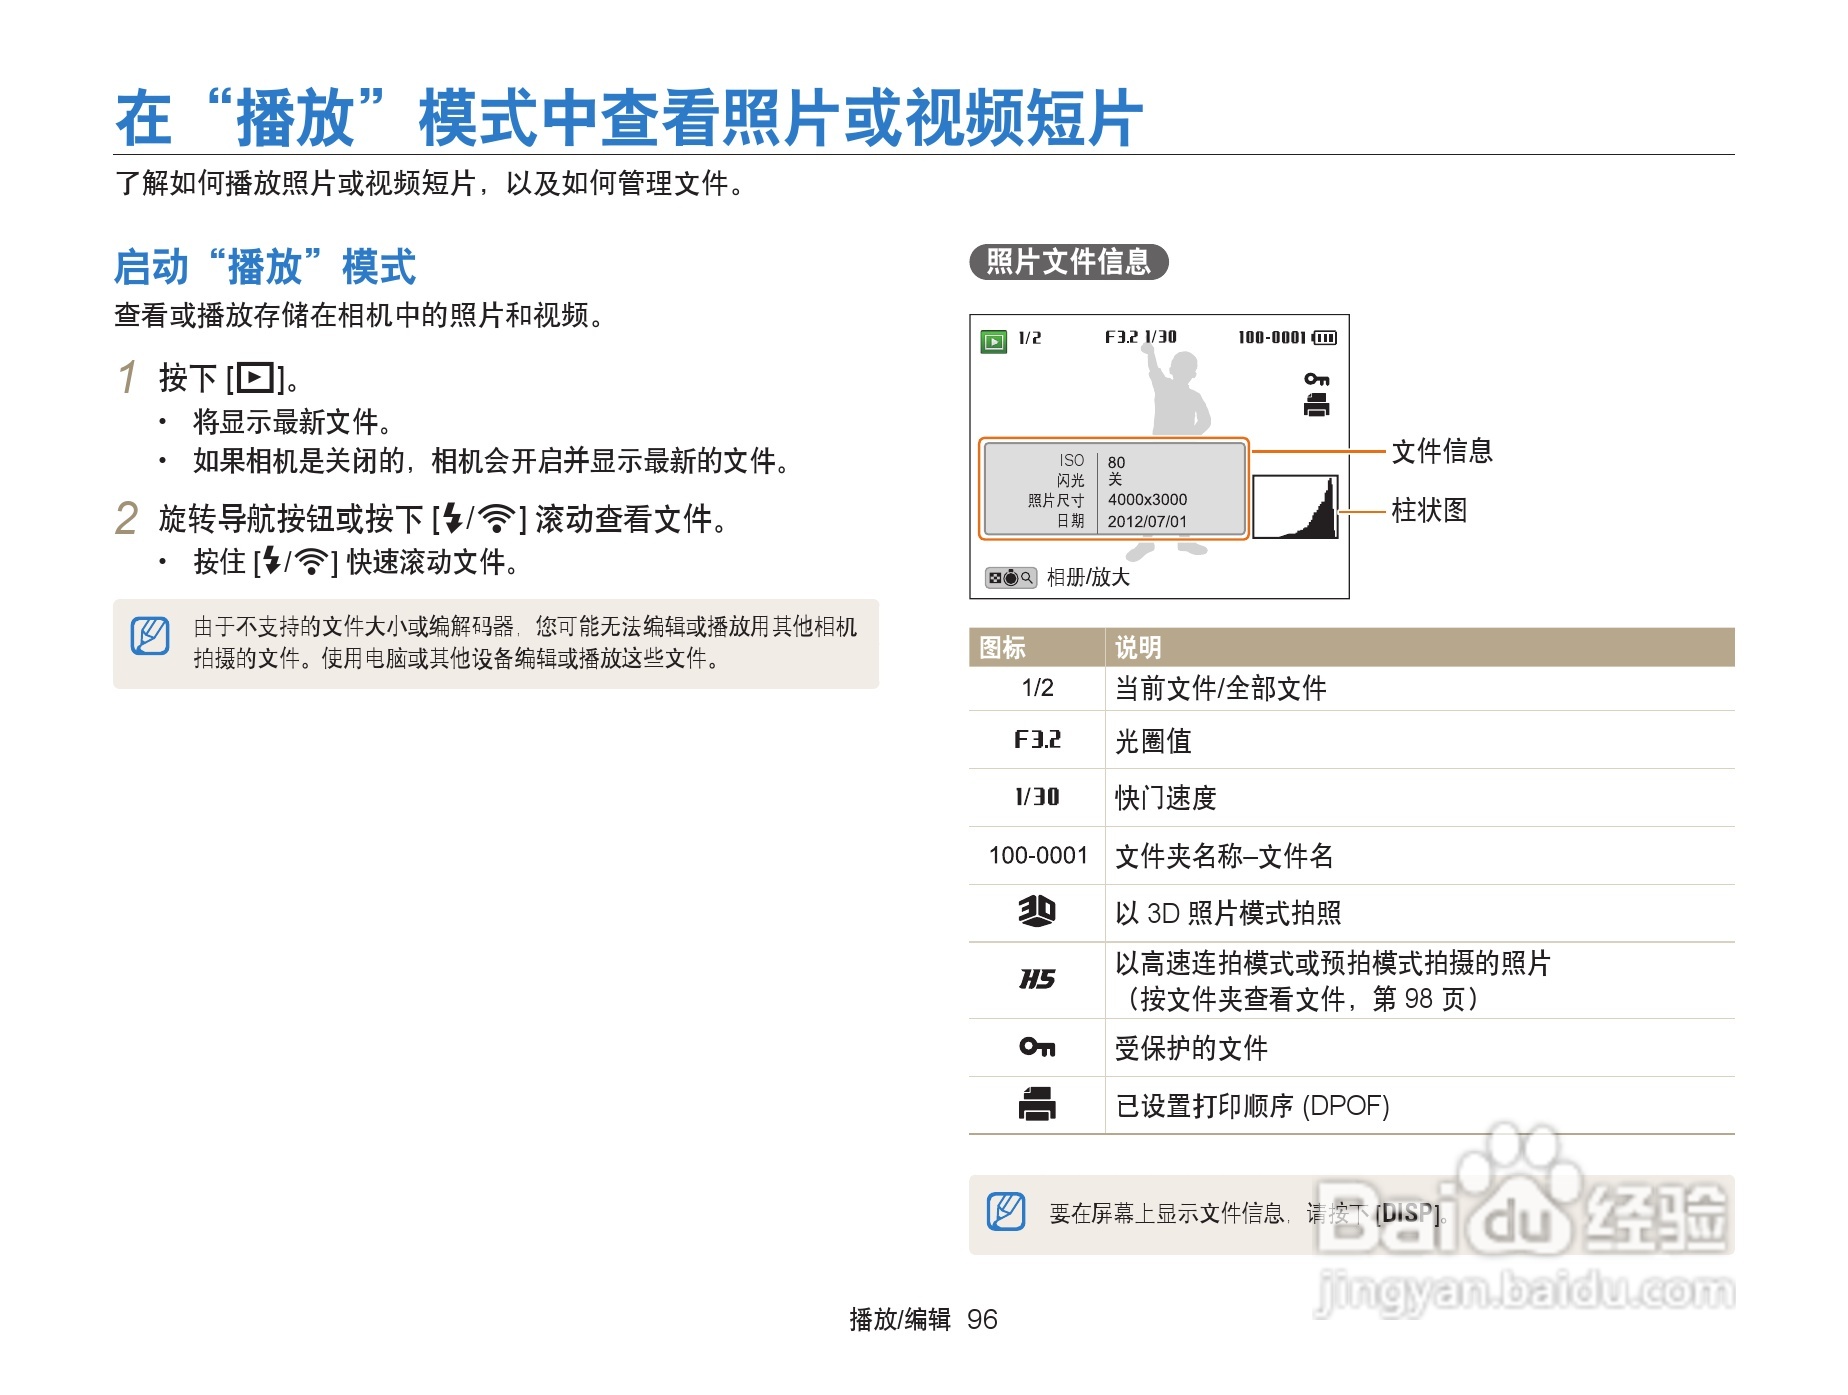Click the '将显示最新文件' bullet
1848x1395 pixels.
point(292,421)
